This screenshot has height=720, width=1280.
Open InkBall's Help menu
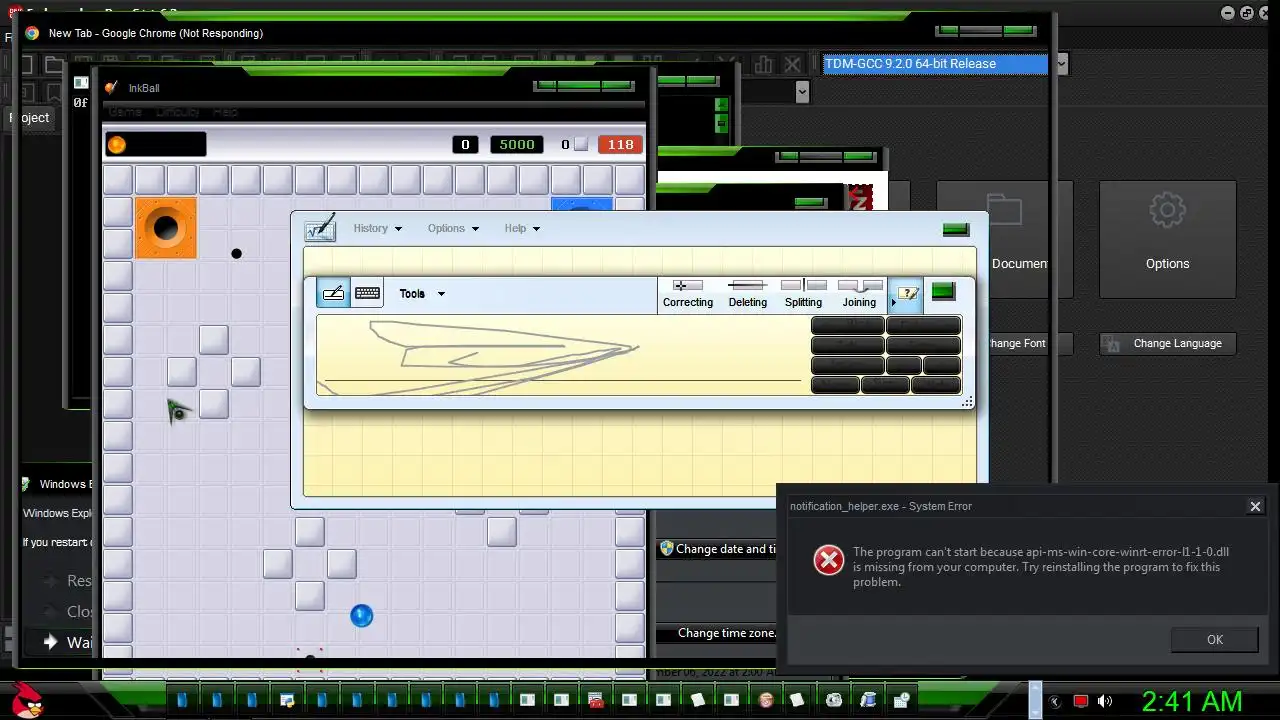[225, 112]
